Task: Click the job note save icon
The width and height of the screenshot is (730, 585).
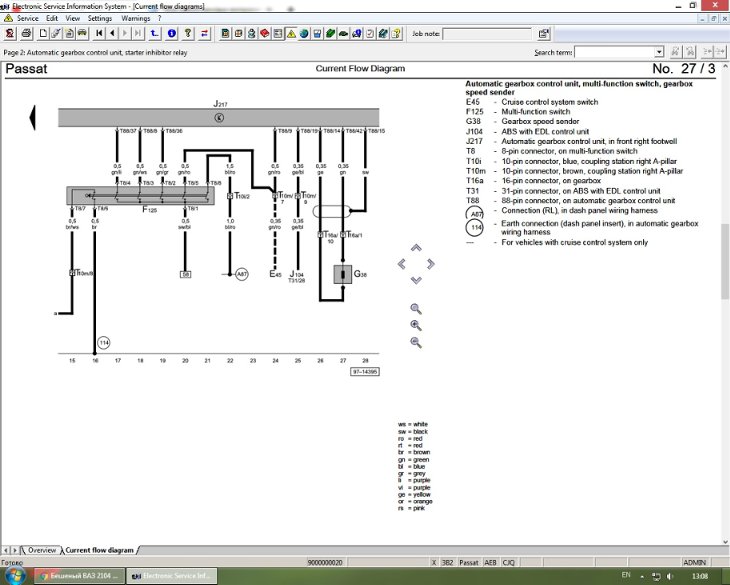Action: [x=543, y=34]
